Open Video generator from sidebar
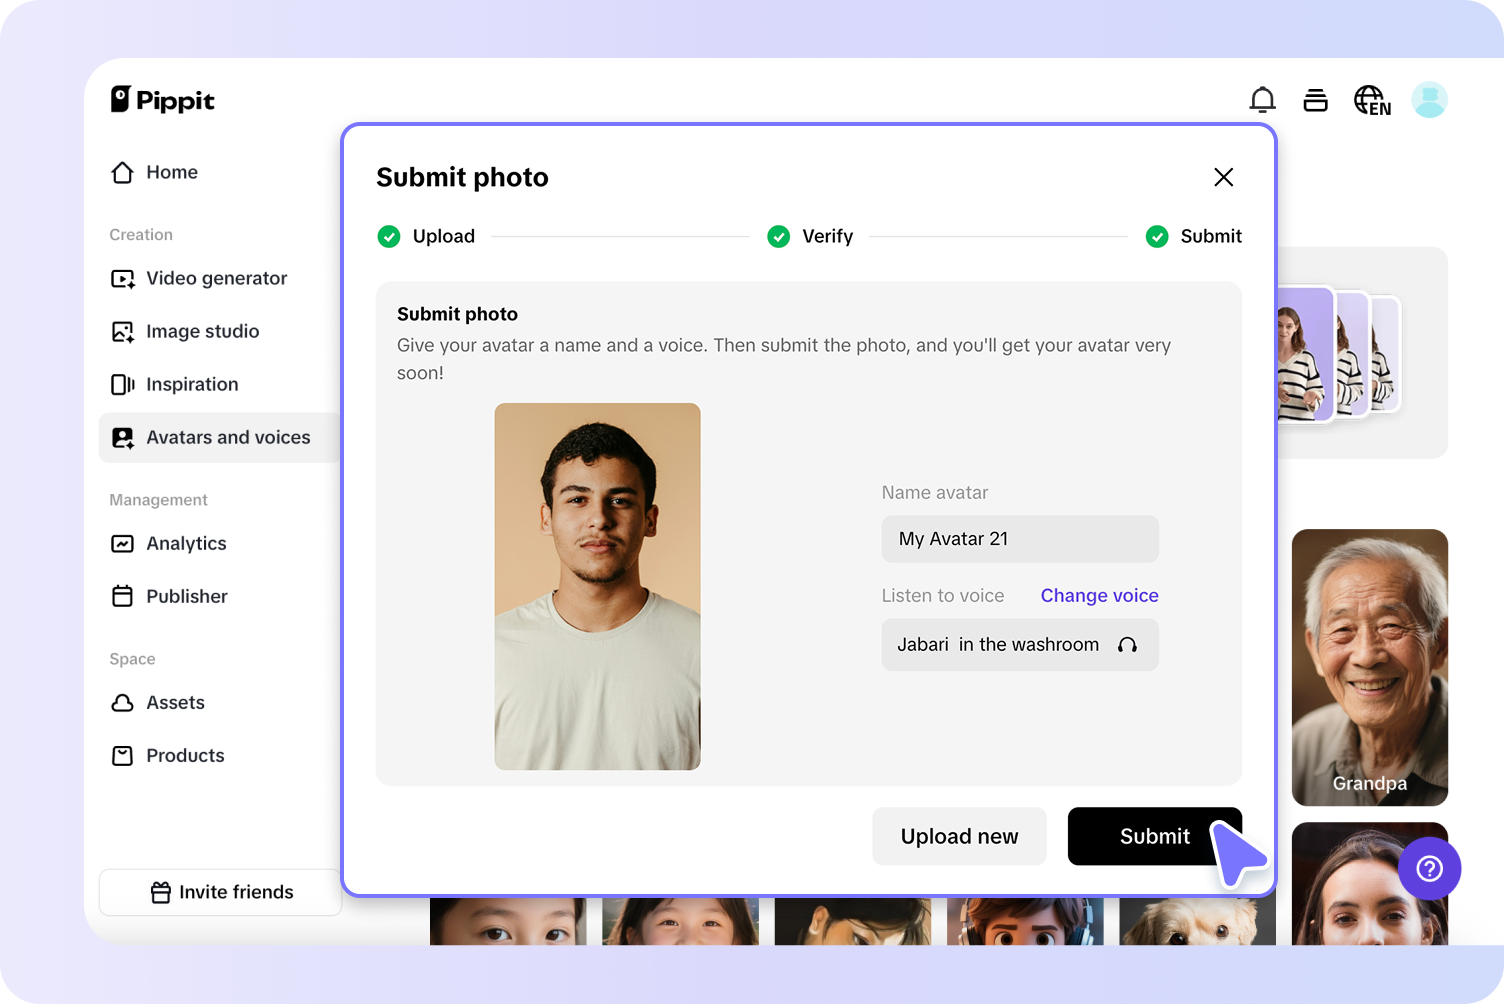 coord(216,278)
